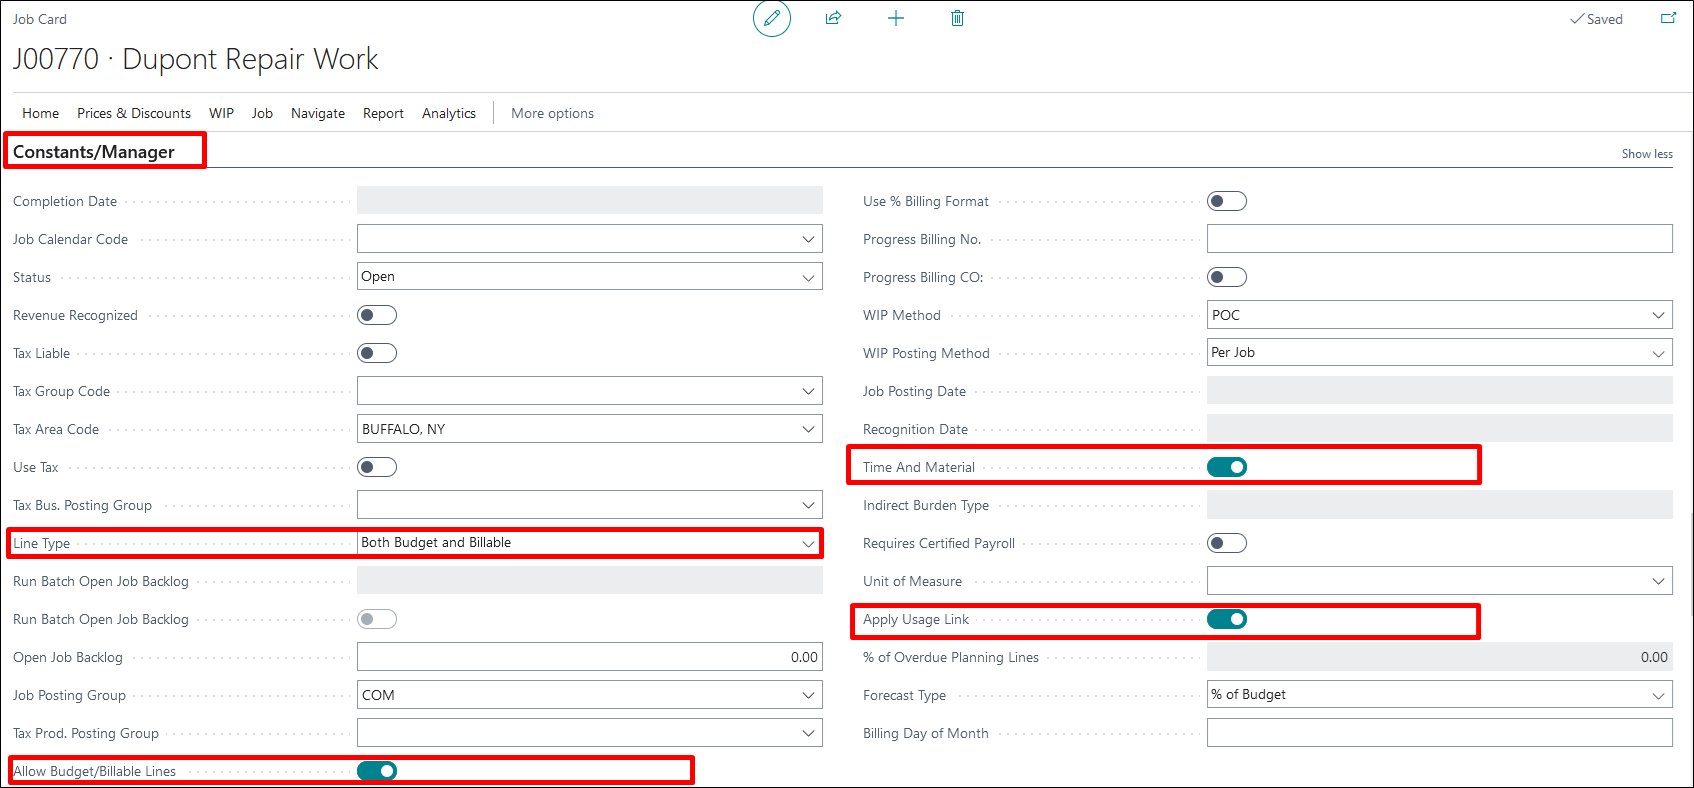This screenshot has width=1694, height=788.
Task: Click the More options link
Action: (552, 113)
